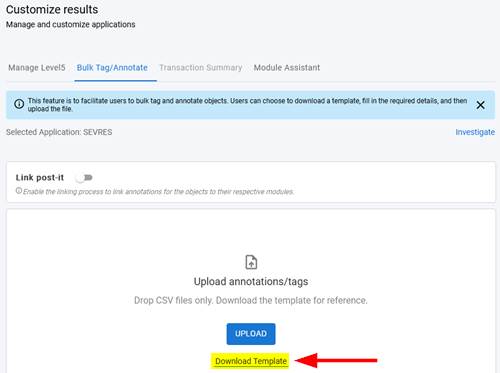Click the Investigate link
500x373 pixels.
coord(475,132)
